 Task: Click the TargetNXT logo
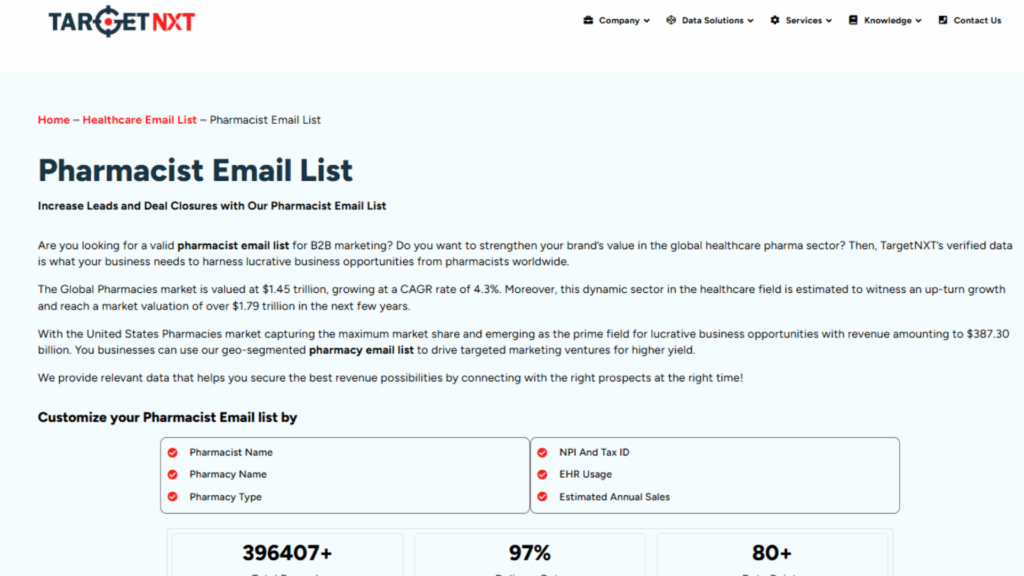(122, 21)
